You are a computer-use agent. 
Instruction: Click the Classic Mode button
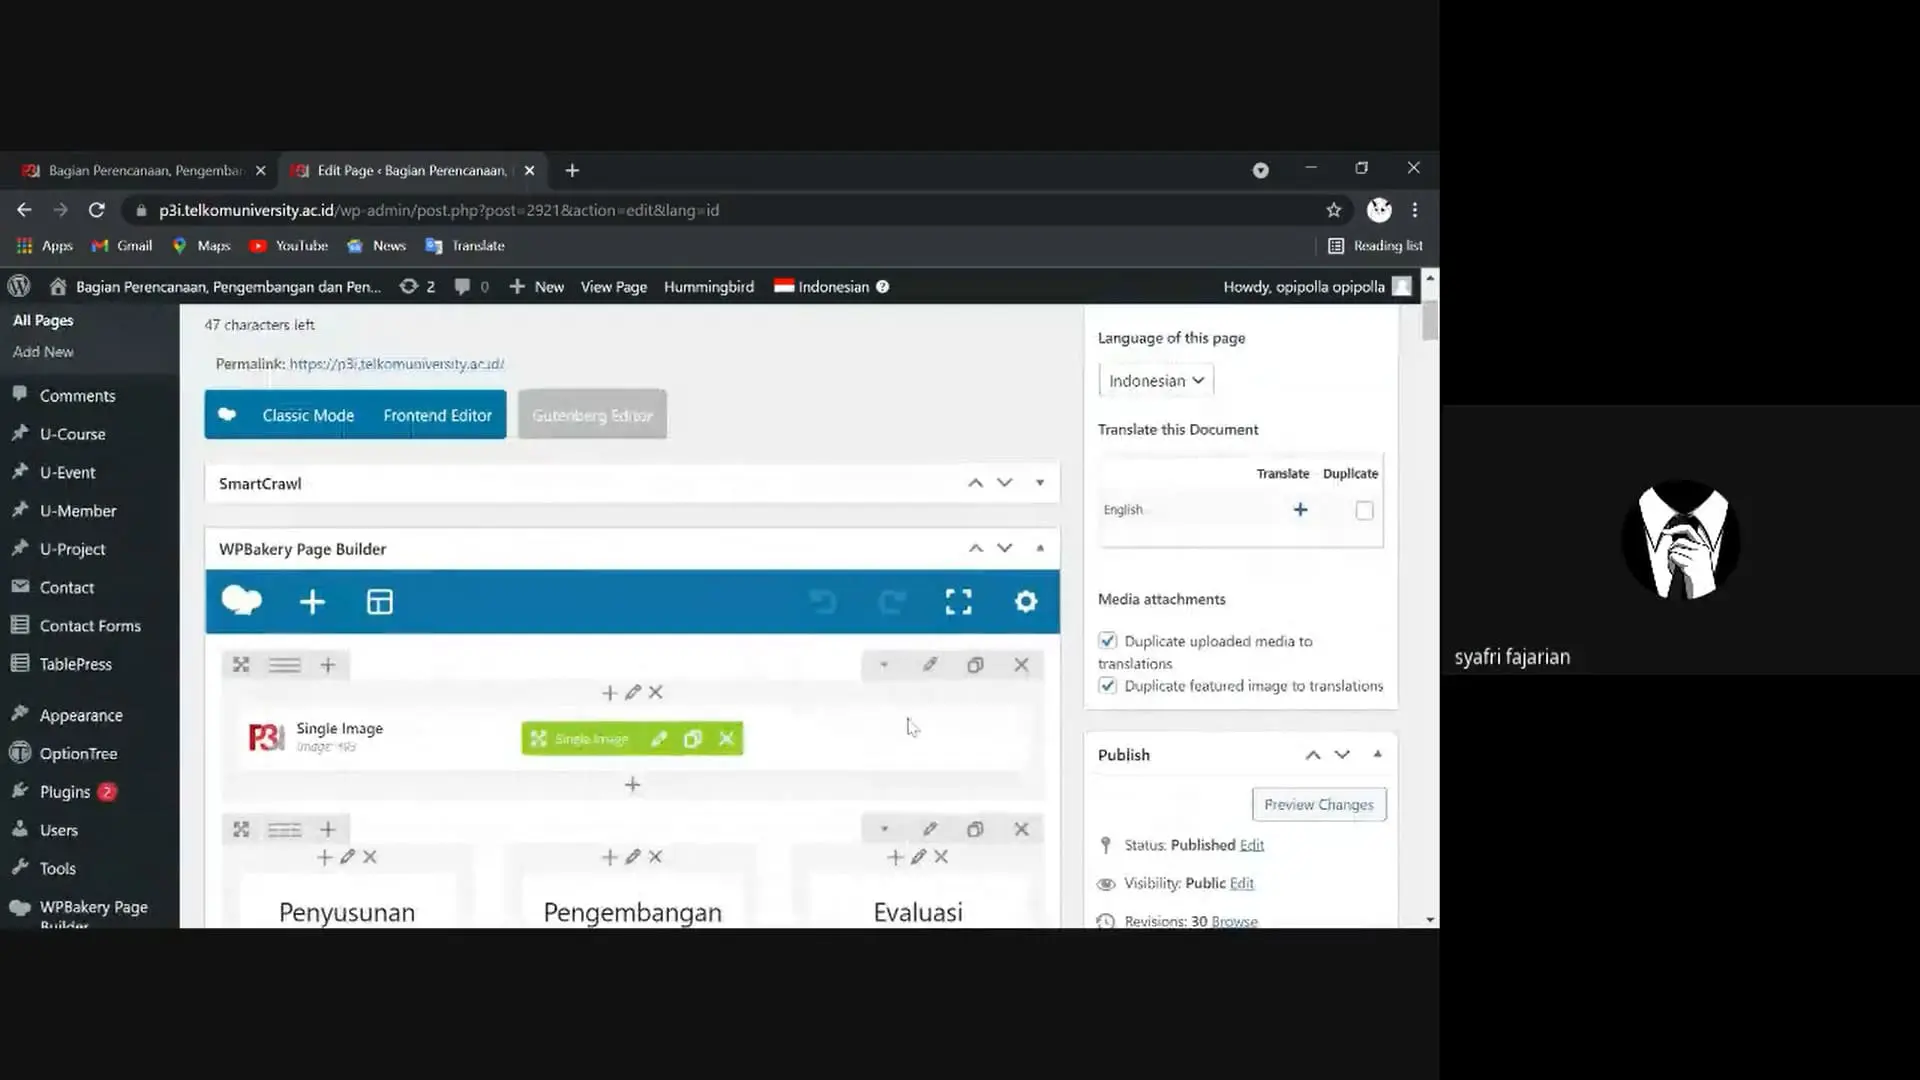(308, 415)
